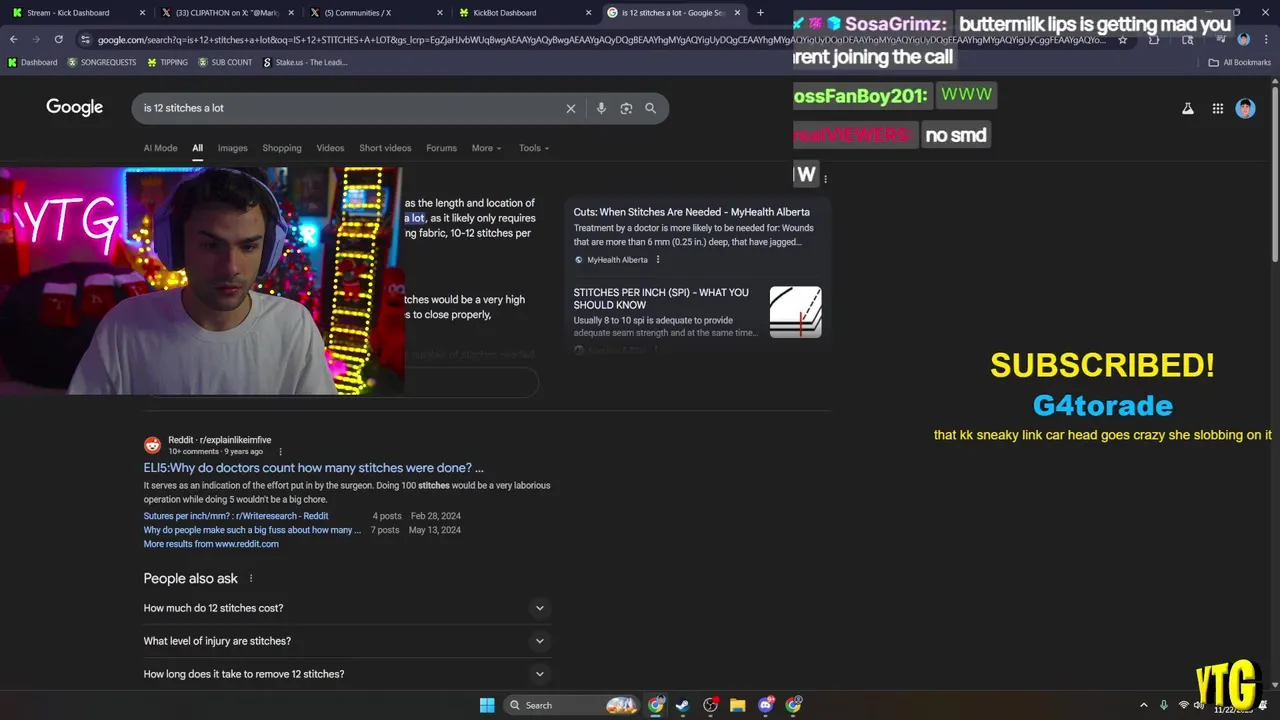This screenshot has width=1280, height=720.
Task: Open Google account profile avatar
Action: (x=1245, y=108)
